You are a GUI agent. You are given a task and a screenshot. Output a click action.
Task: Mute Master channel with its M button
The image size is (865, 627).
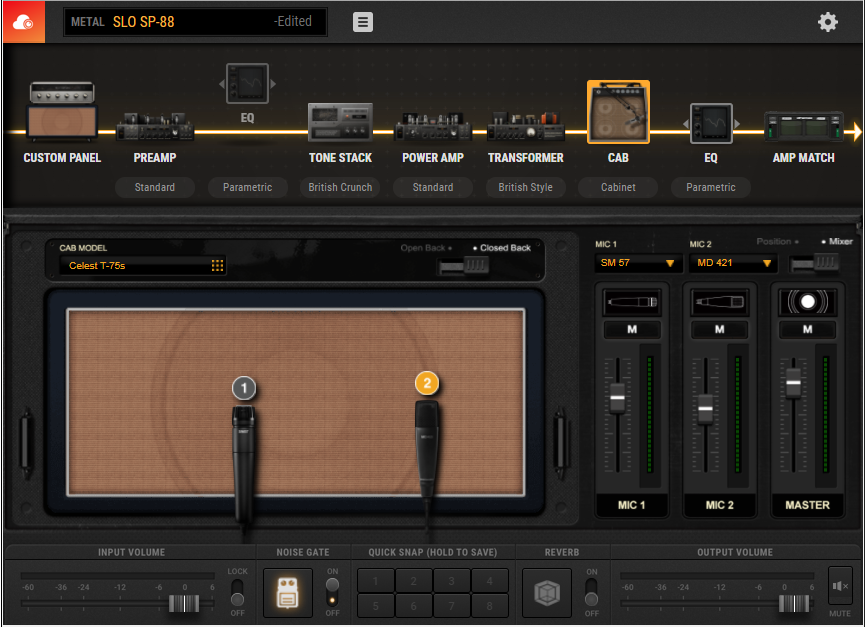click(x=807, y=329)
